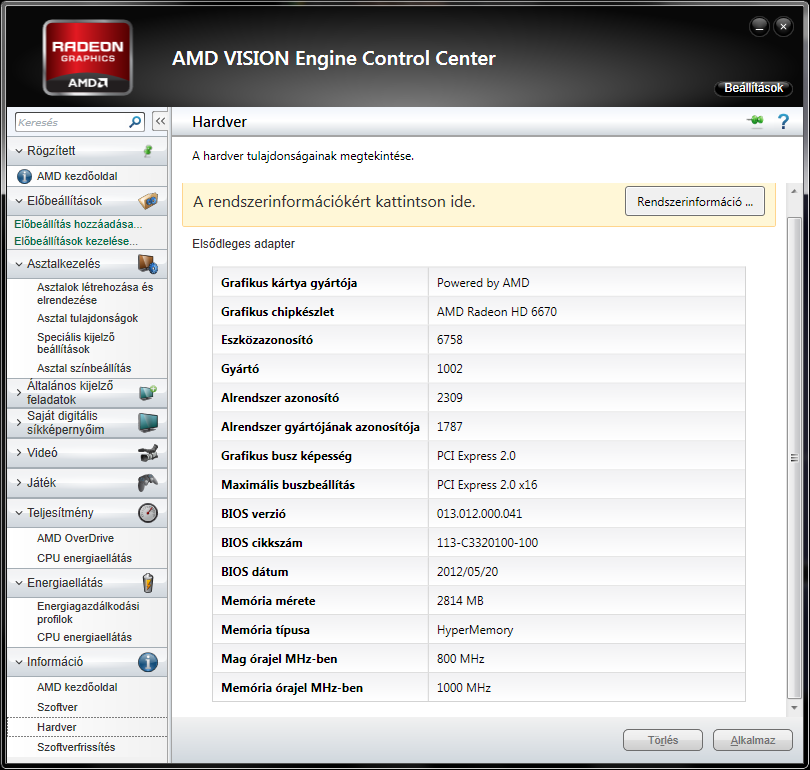The height and width of the screenshot is (770, 810).
Task: Click the scrollbar down arrow
Action: [794, 708]
